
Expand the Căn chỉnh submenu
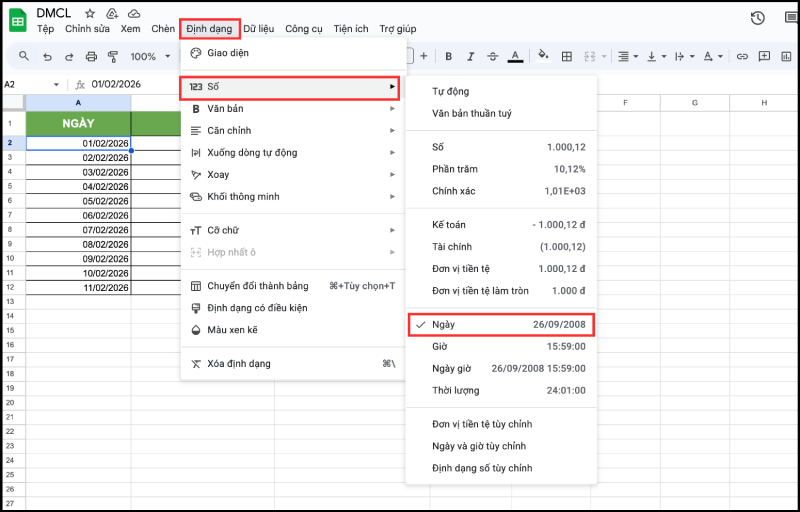point(293,131)
